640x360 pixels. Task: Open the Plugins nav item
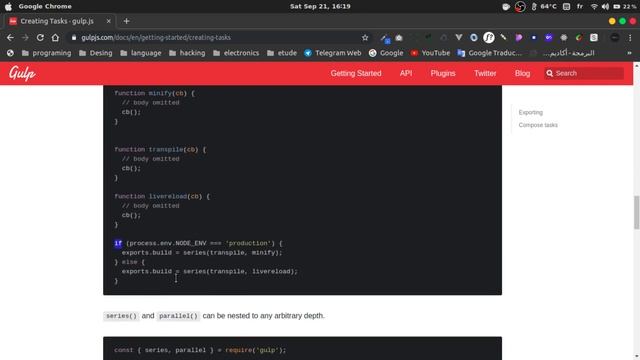(443, 73)
